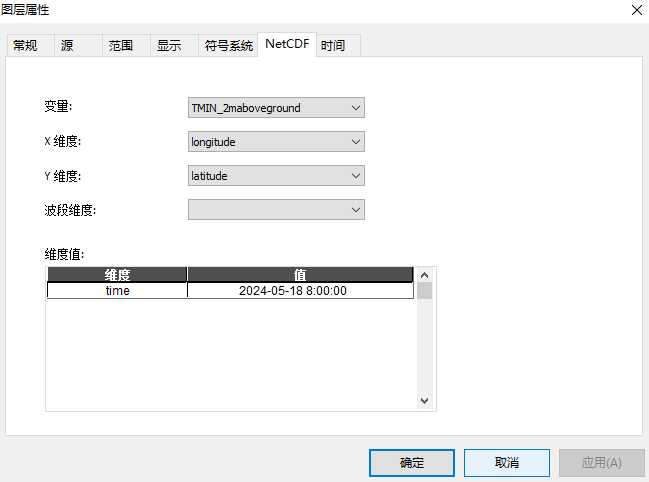Click the 维度 column header

[117, 274]
